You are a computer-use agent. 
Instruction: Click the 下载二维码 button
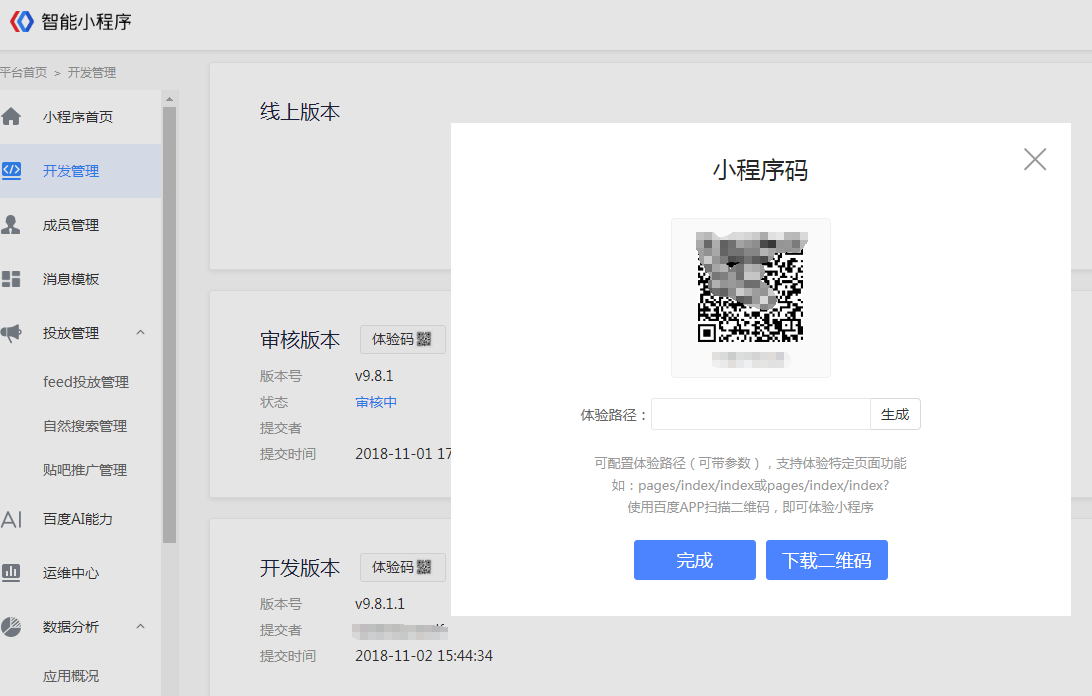(826, 560)
